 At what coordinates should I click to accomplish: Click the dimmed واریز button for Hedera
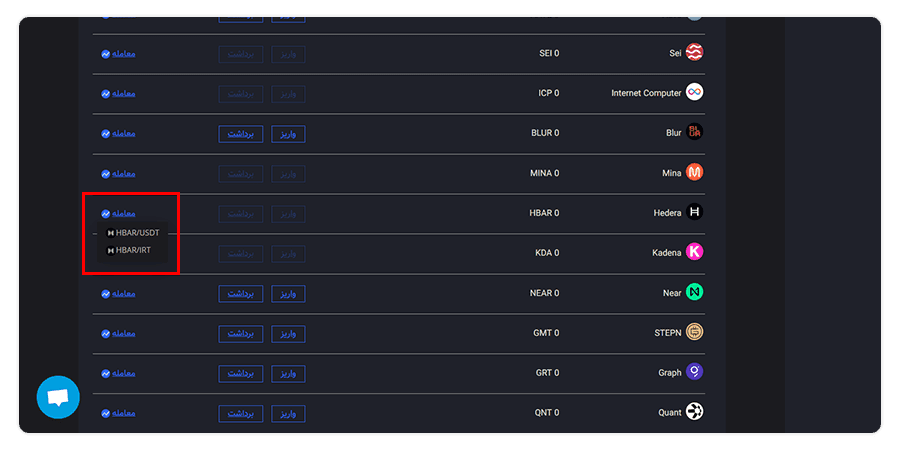pos(288,214)
